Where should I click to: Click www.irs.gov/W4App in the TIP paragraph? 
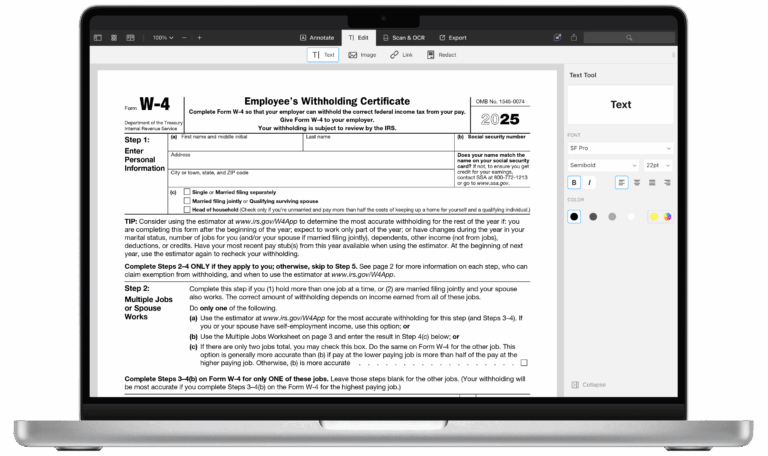click(x=266, y=221)
